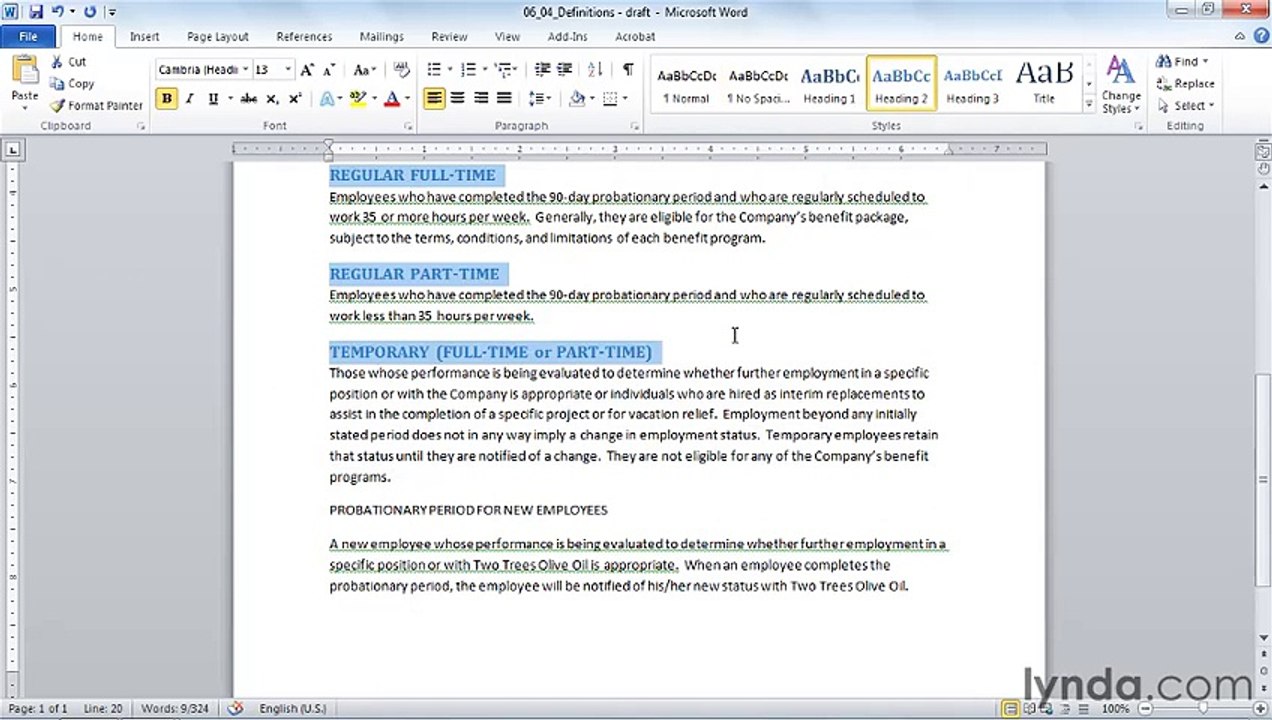Justify the paragraph text
Image resolution: width=1272 pixels, height=720 pixels.
point(504,99)
